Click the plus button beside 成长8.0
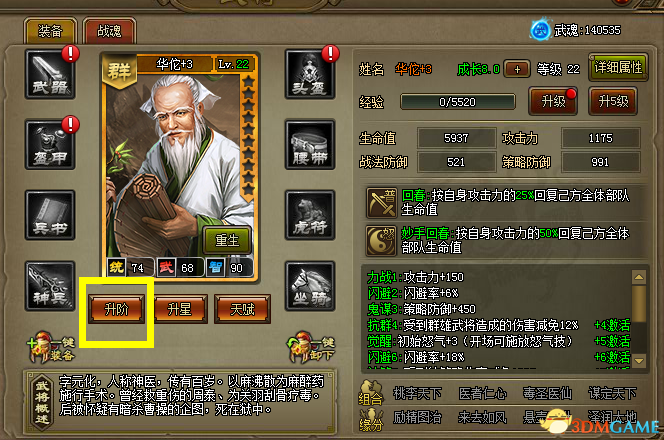664x440 pixels. point(517,69)
